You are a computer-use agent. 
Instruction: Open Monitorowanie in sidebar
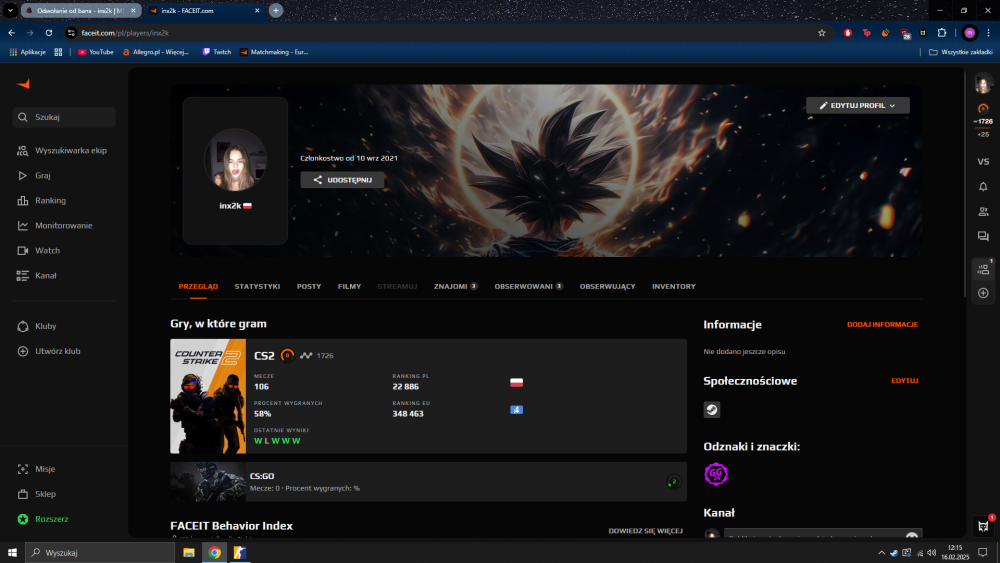55,226
